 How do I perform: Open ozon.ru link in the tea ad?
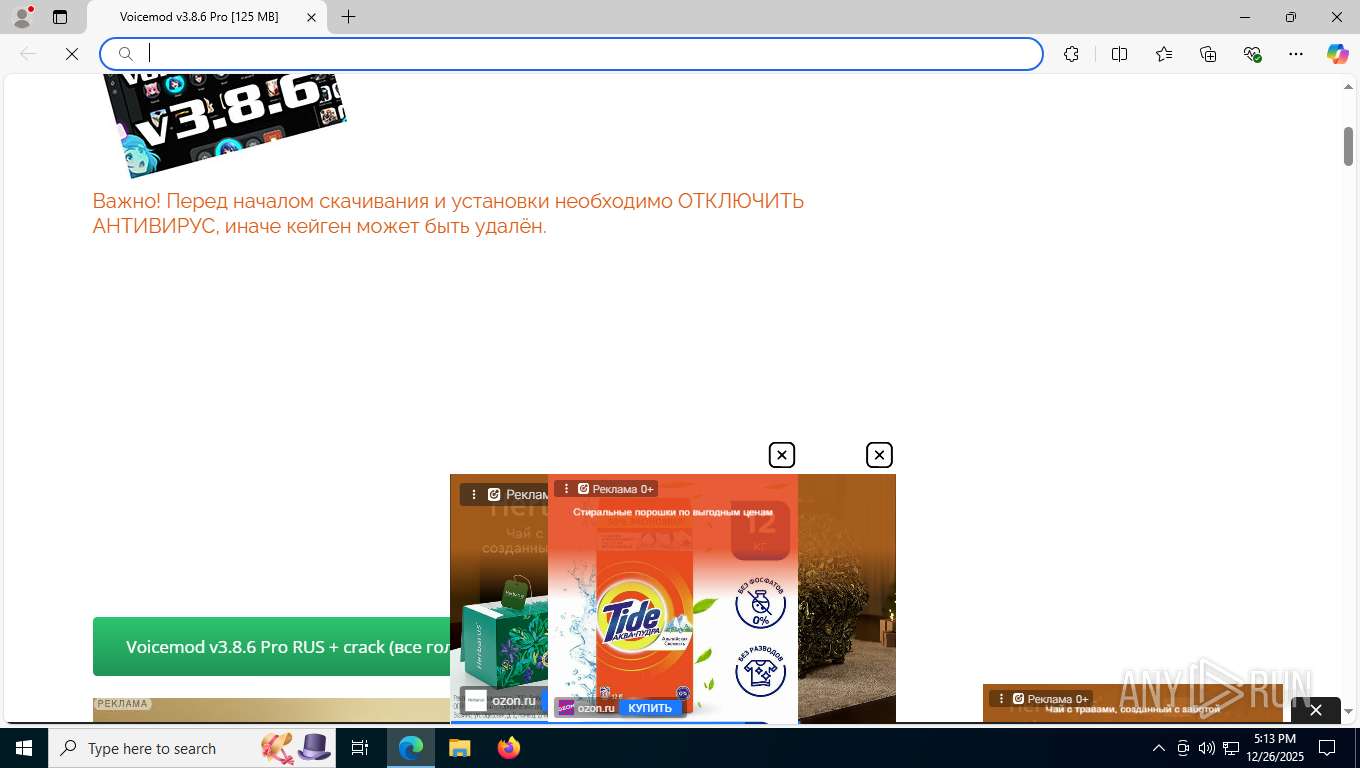pyautogui.click(x=514, y=700)
